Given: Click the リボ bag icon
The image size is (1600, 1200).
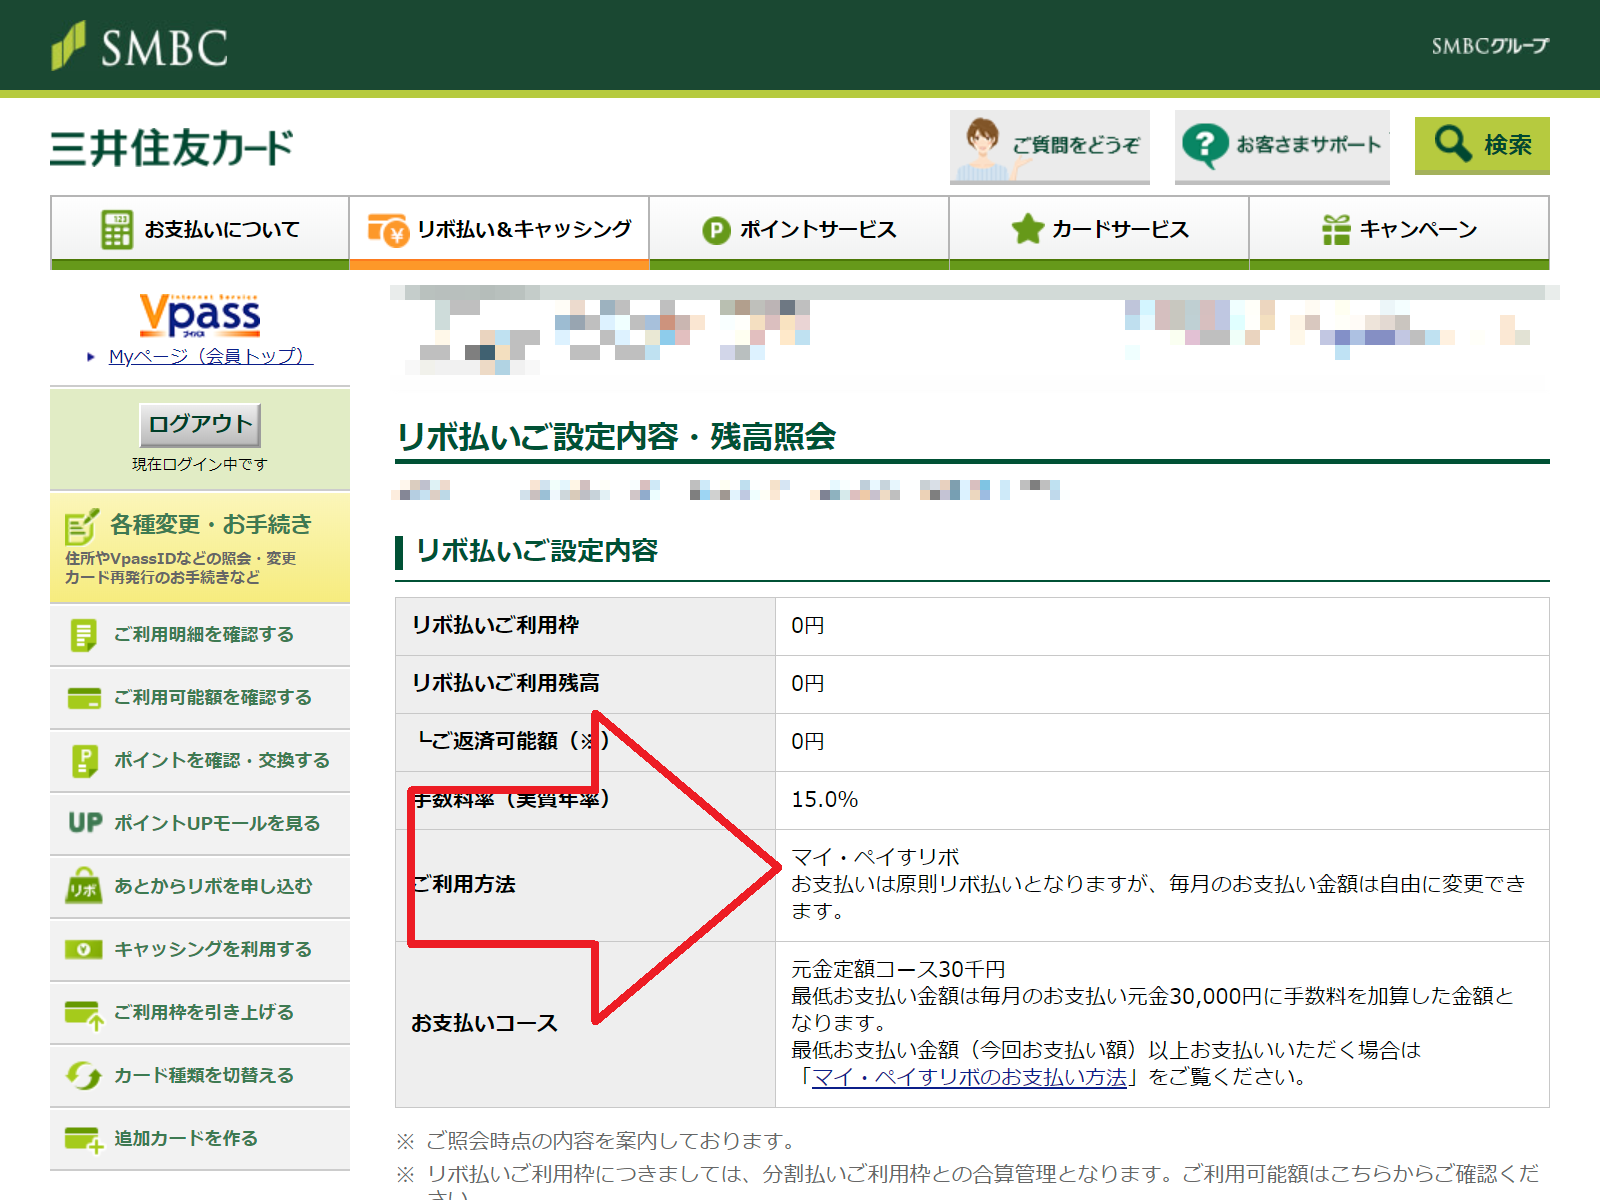Looking at the screenshot, I should click(x=84, y=886).
